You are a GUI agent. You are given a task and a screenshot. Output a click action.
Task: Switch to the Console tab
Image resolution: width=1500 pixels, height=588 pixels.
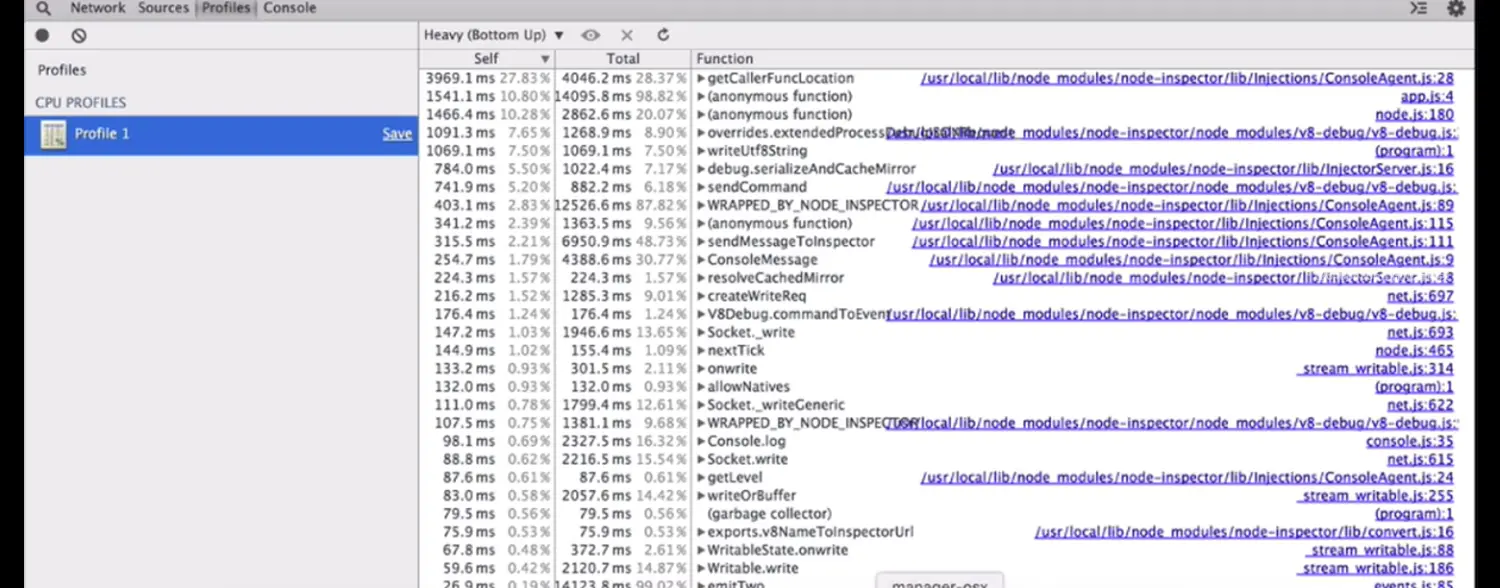[x=289, y=8]
